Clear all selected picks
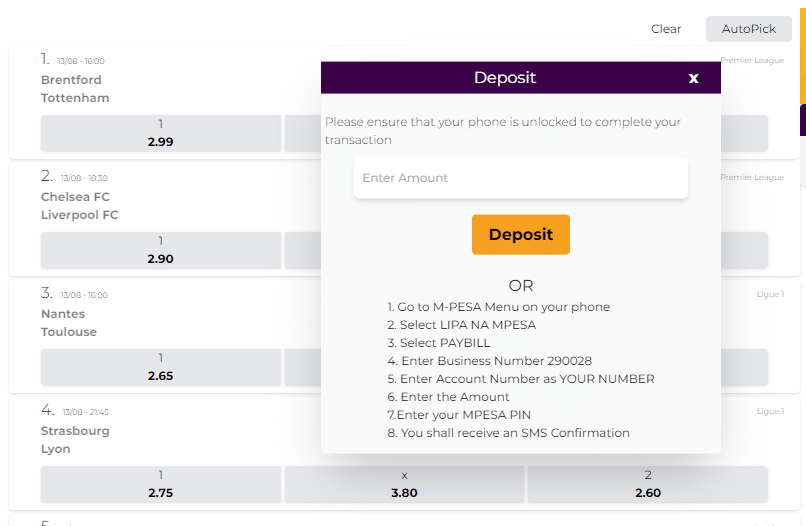The image size is (806, 526). 666,29
